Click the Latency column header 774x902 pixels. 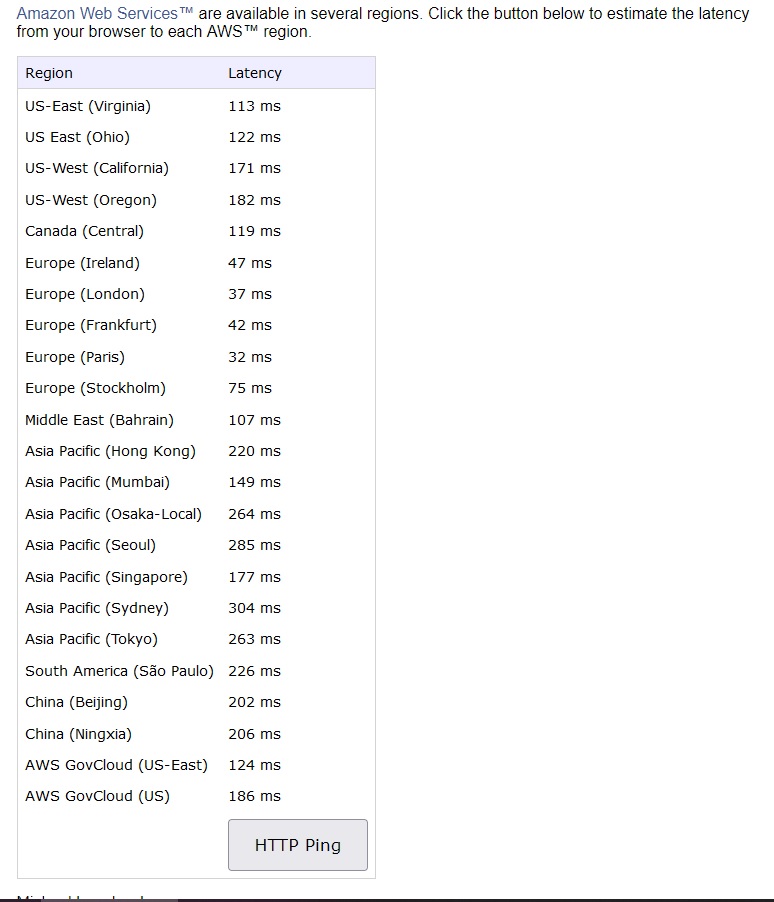pyautogui.click(x=254, y=73)
